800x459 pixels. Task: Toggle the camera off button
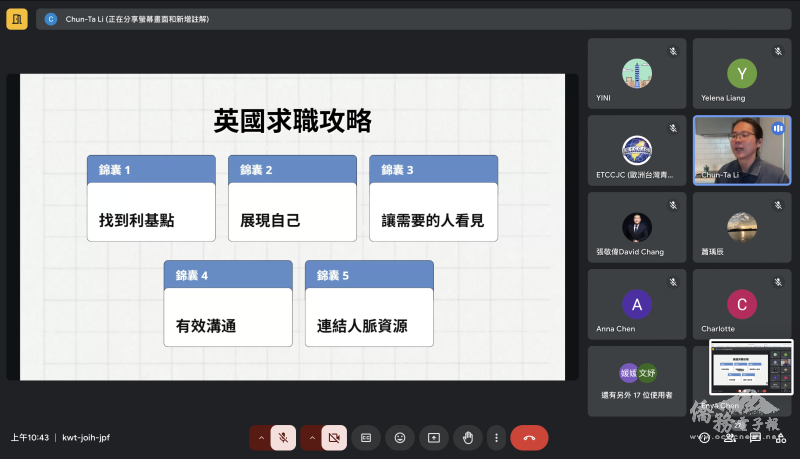pyautogui.click(x=334, y=438)
